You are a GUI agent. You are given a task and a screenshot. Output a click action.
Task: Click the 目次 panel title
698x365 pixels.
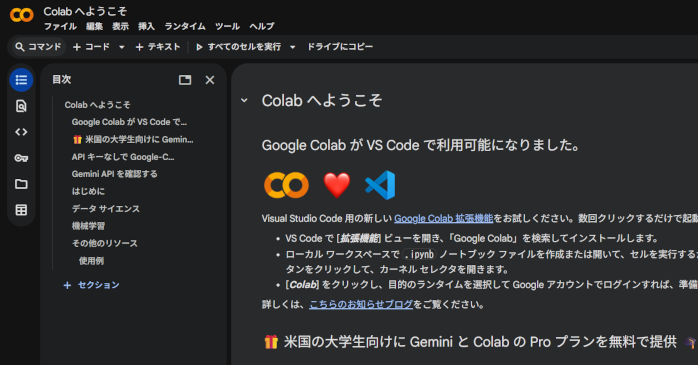click(x=61, y=80)
